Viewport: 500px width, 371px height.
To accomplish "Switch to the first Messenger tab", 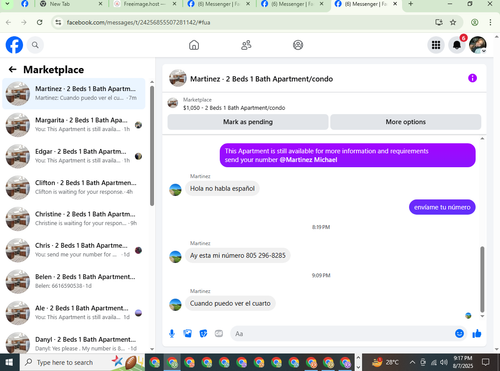I will click(x=219, y=4).
